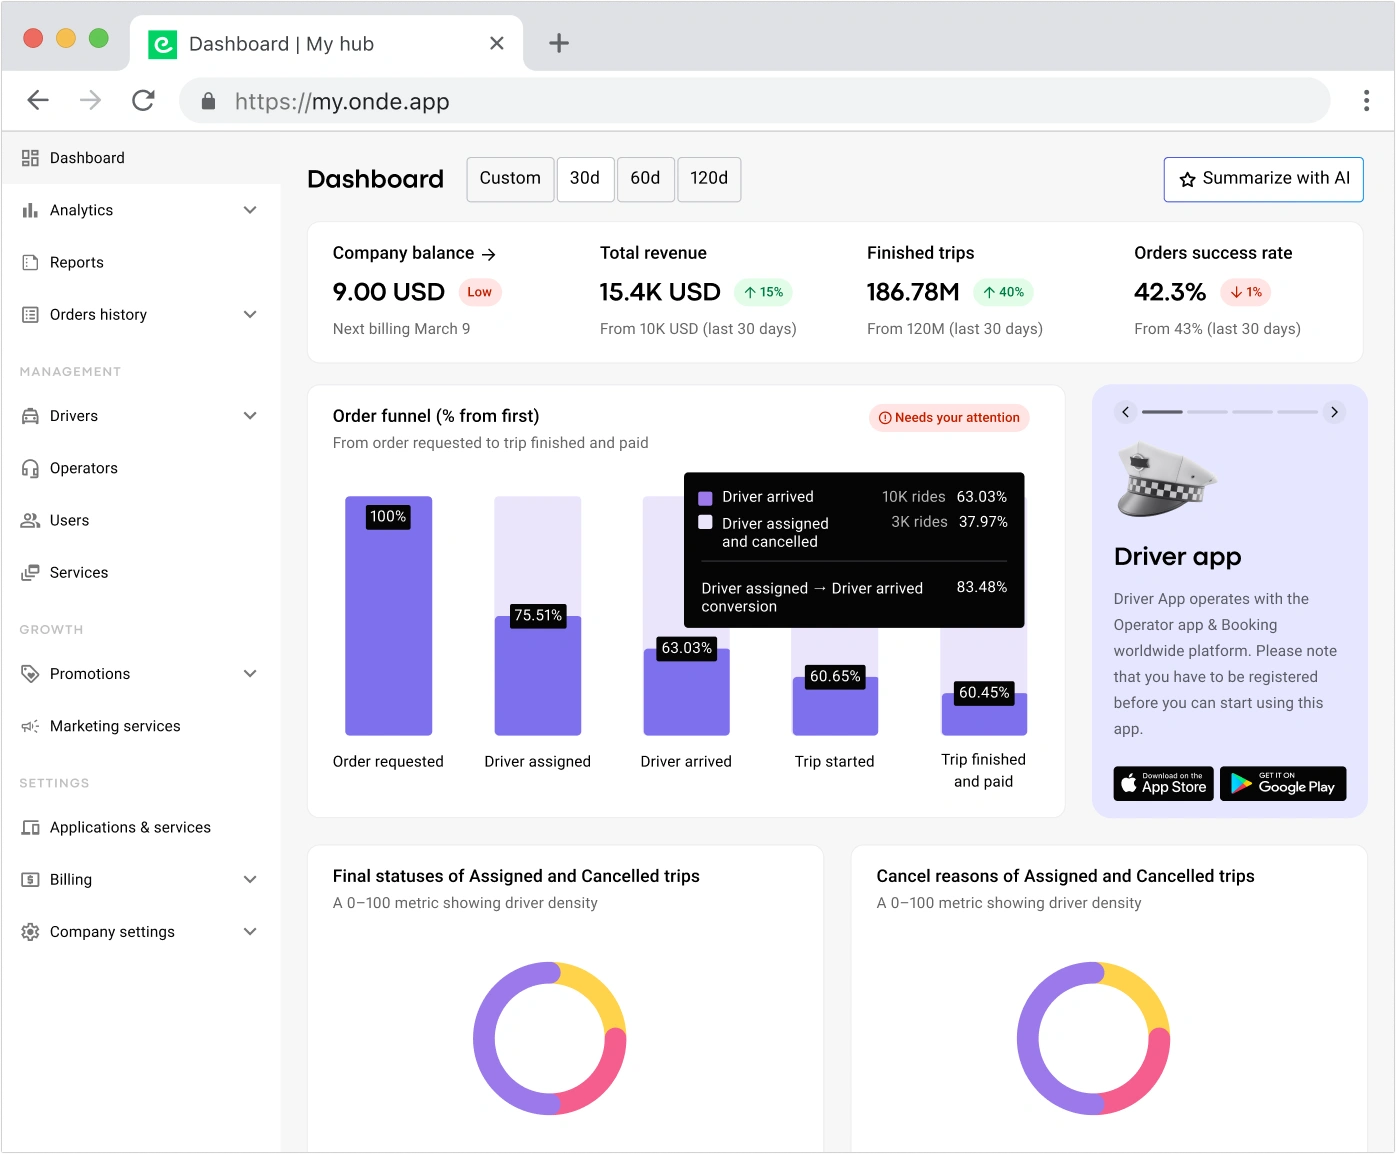Click the Applications & services icon
The image size is (1396, 1154).
30,828
